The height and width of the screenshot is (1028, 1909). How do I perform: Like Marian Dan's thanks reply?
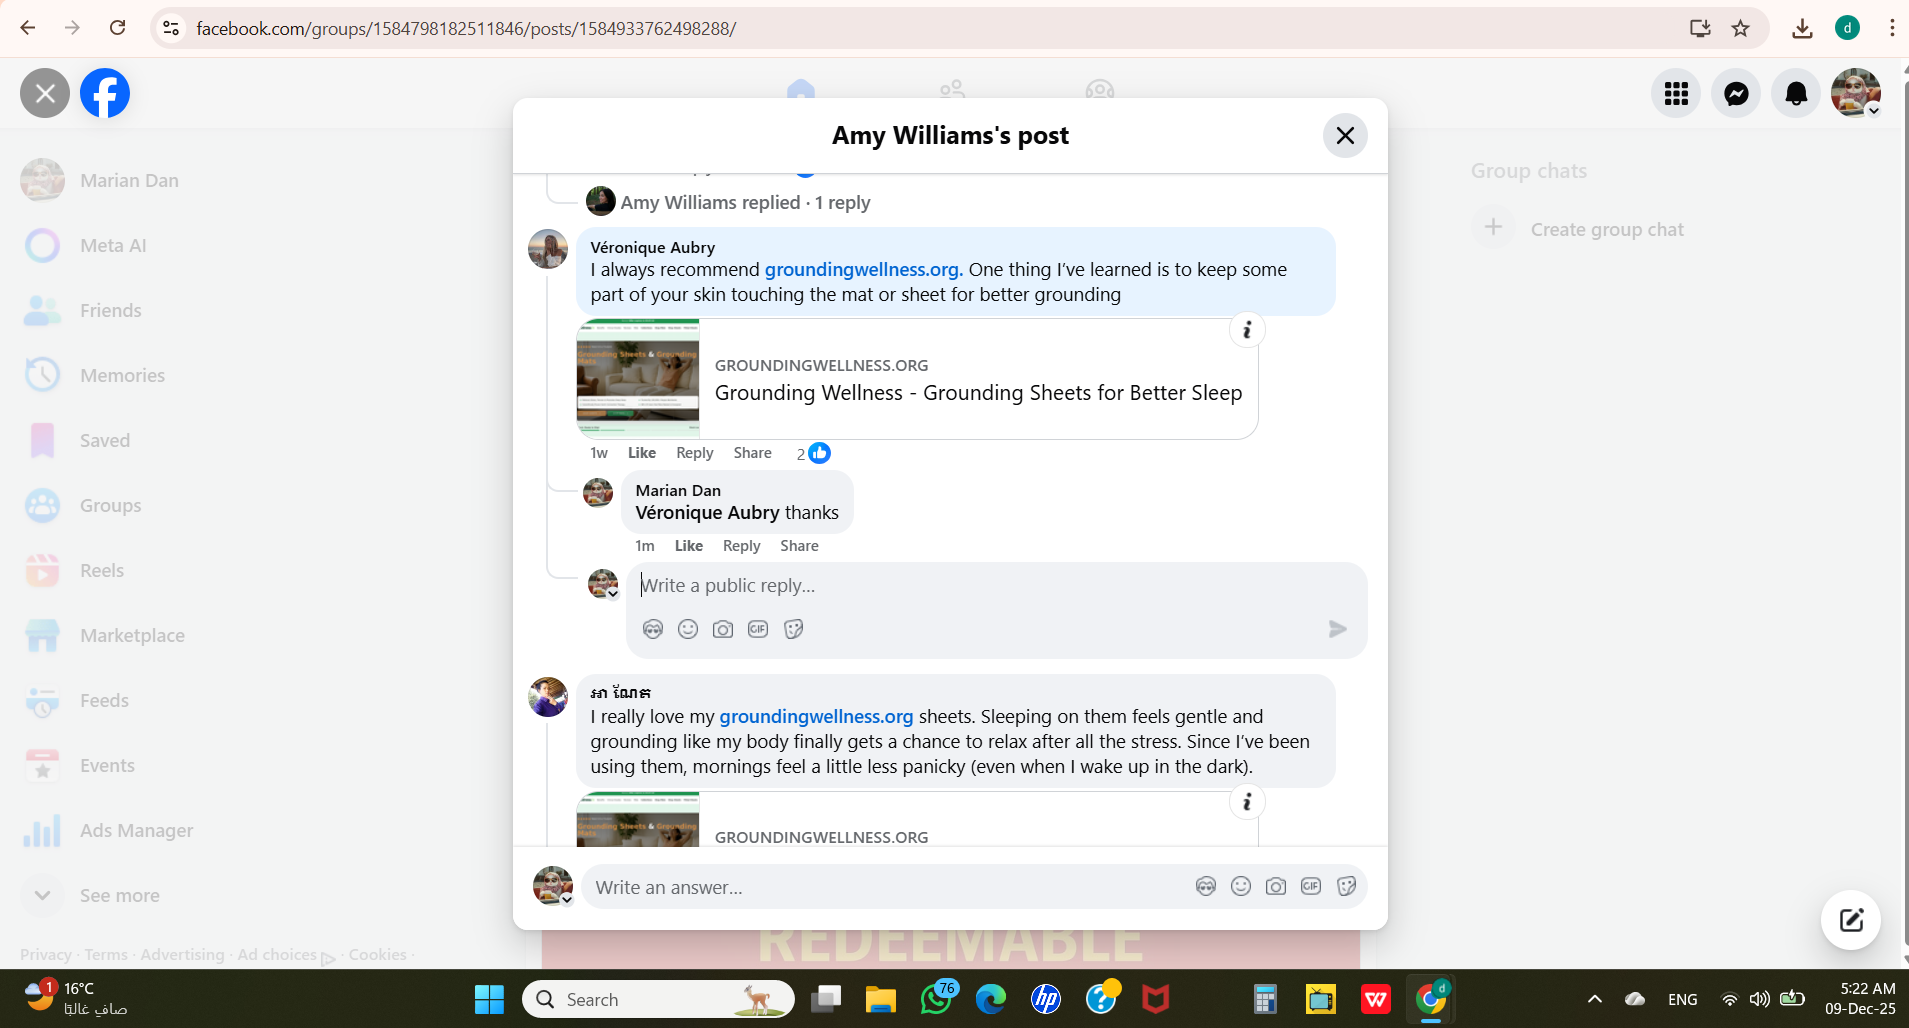tap(688, 546)
